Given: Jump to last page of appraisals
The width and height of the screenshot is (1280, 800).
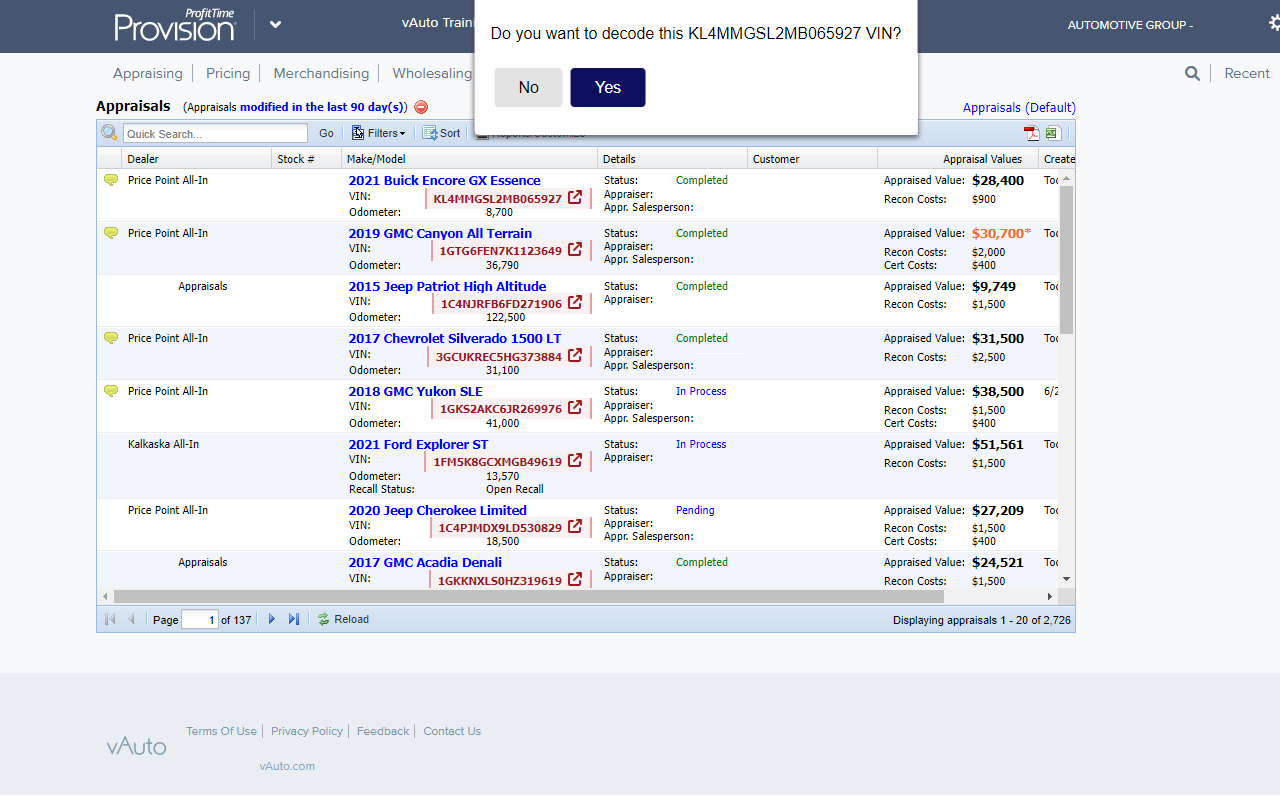Looking at the screenshot, I should (x=294, y=619).
